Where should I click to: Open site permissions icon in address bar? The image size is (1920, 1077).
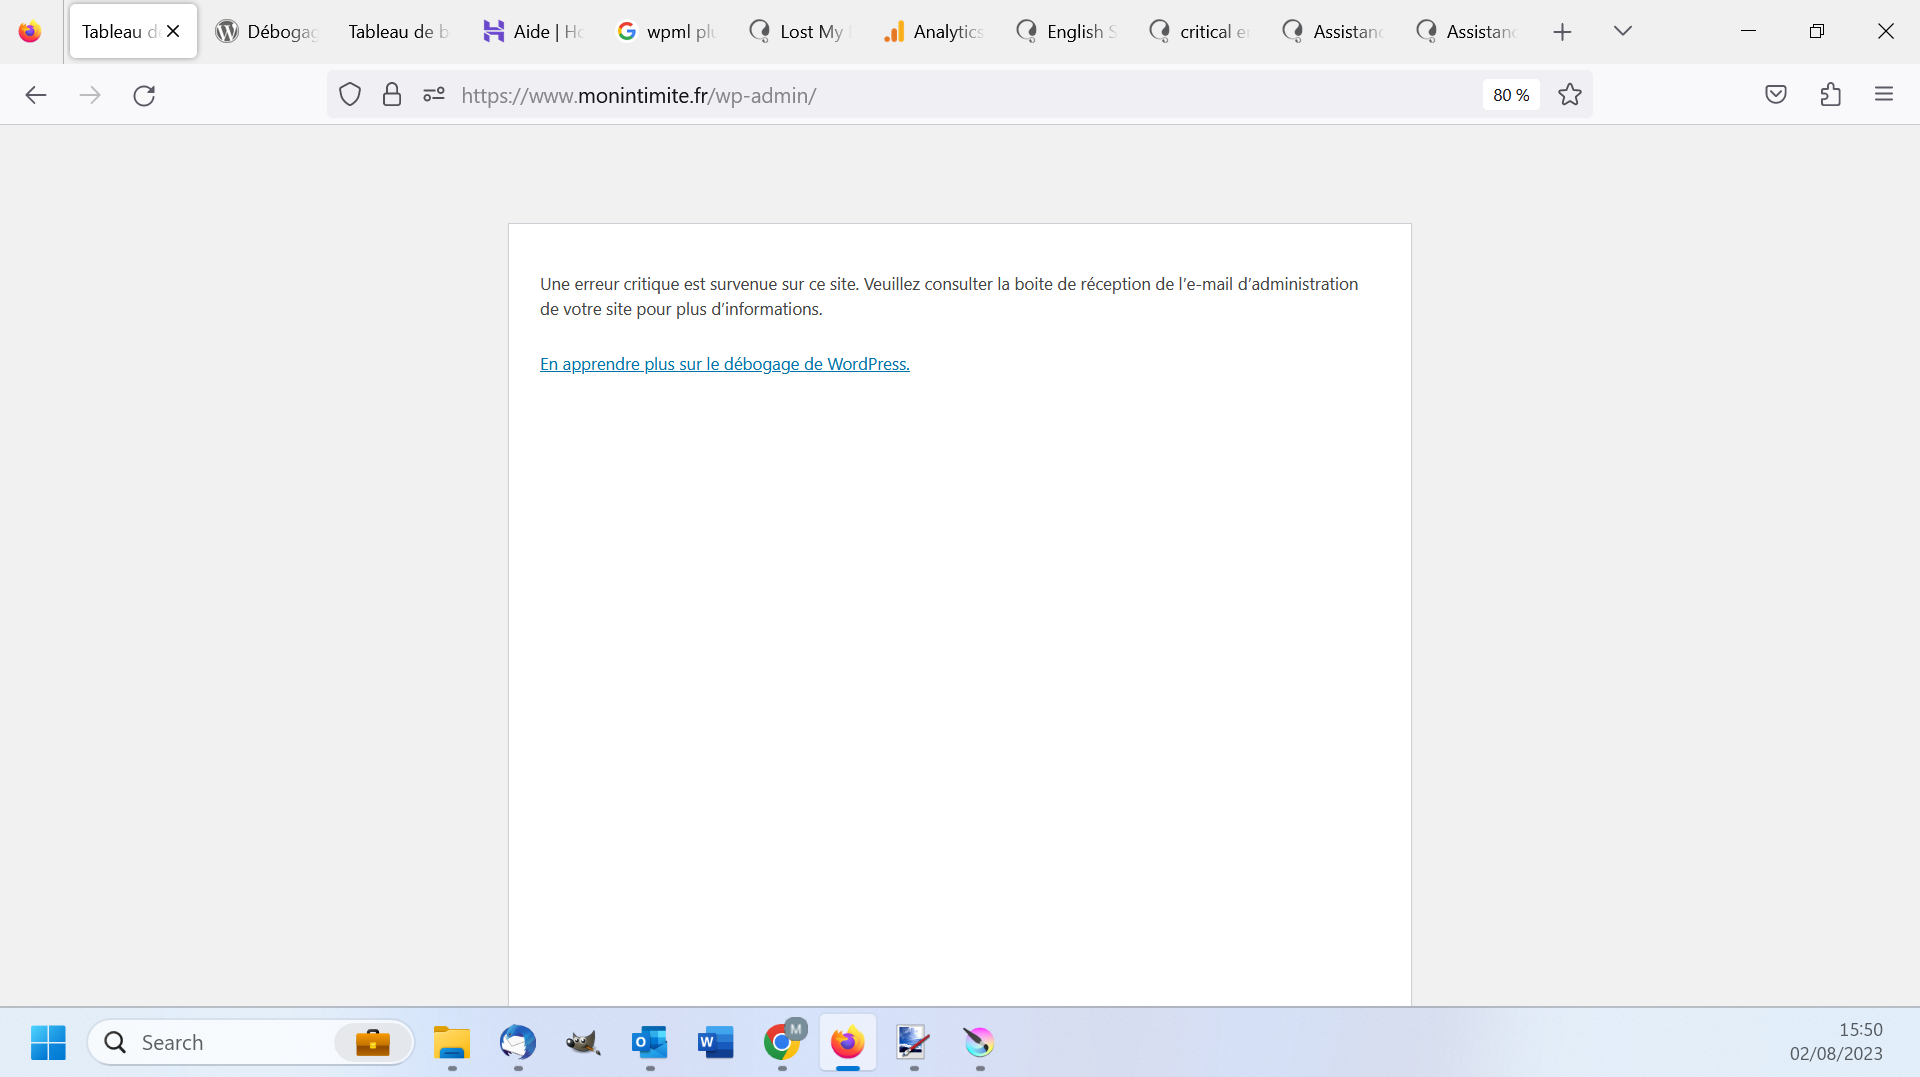click(x=434, y=95)
